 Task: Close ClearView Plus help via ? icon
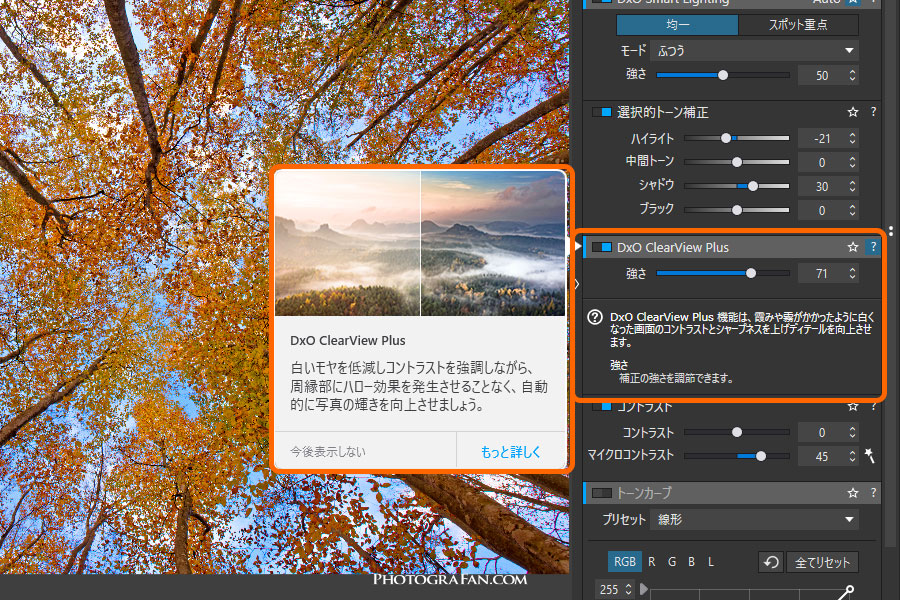pos(873,247)
